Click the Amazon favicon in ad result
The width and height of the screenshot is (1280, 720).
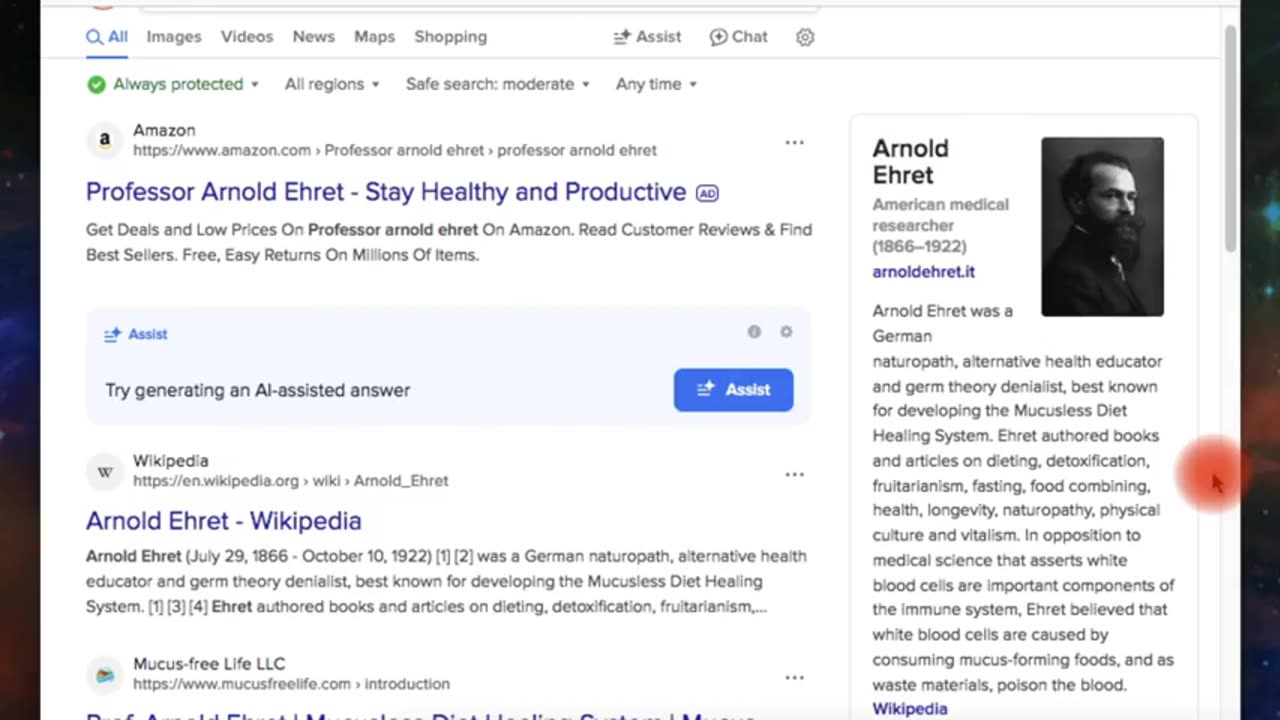[104, 140]
